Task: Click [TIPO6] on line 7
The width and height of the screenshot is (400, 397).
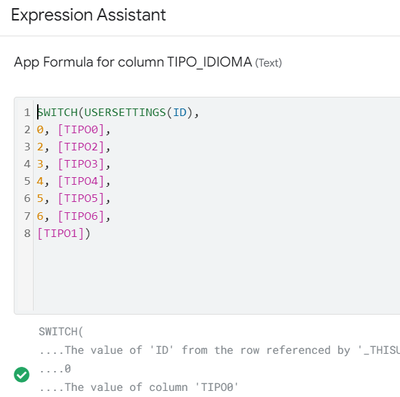Action: (81, 216)
